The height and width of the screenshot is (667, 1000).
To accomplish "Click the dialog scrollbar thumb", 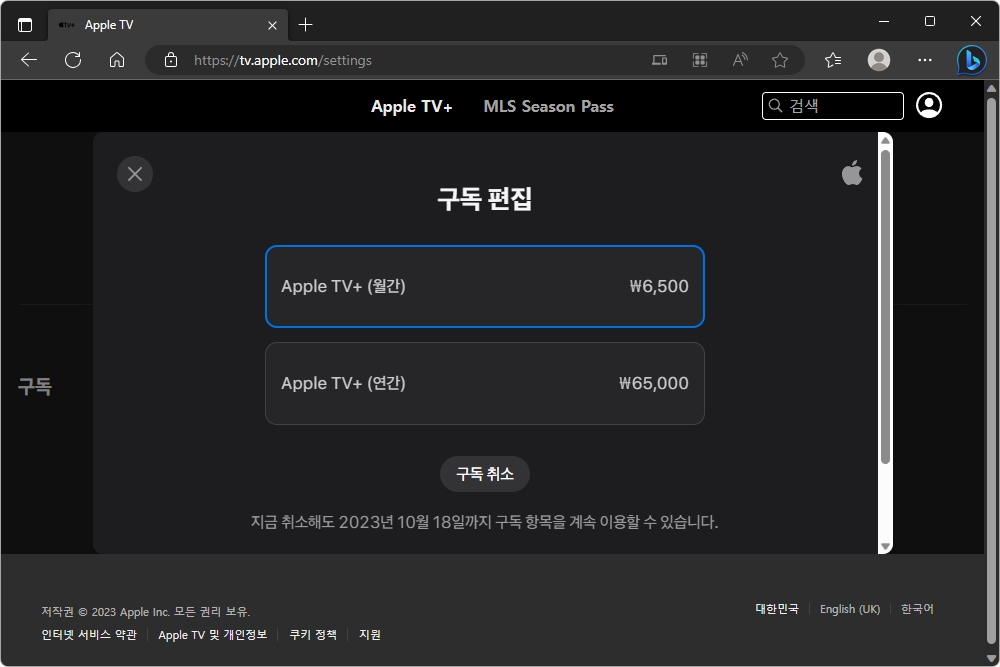I will pos(885,307).
